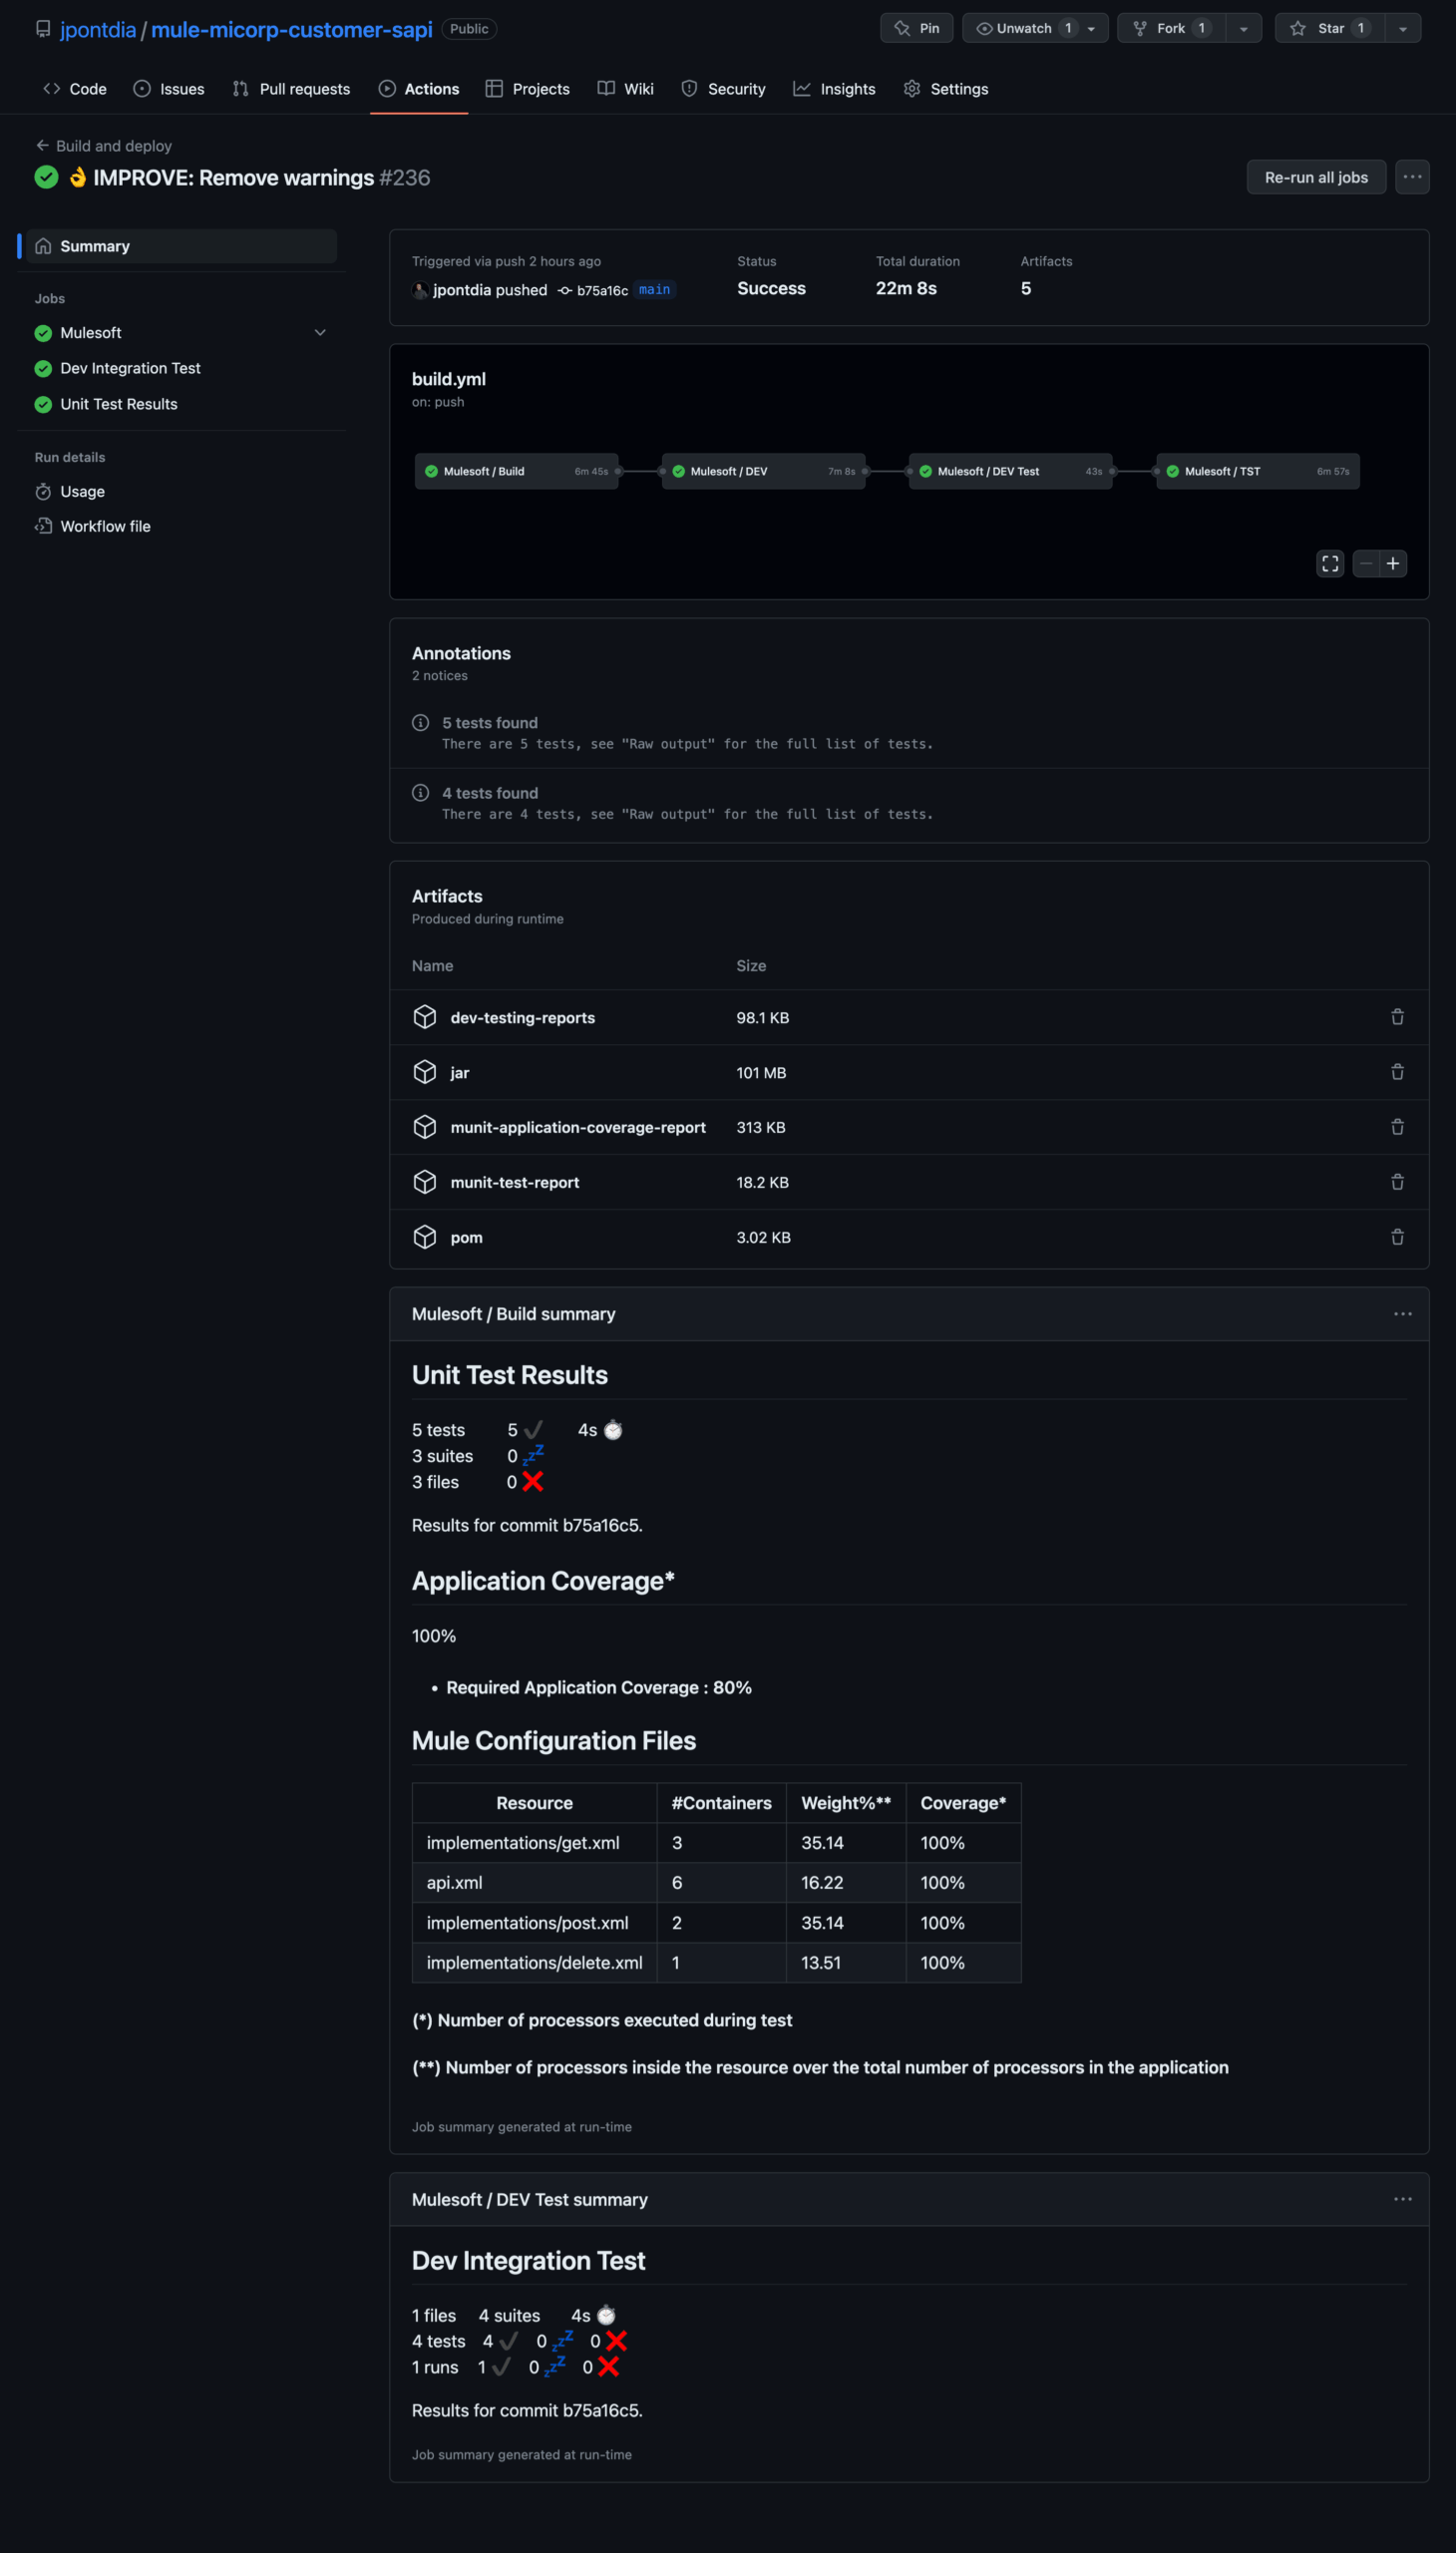Open Mulesoft / Build summary options menu
Viewport: 1456px width, 2553px height.
click(1403, 1314)
